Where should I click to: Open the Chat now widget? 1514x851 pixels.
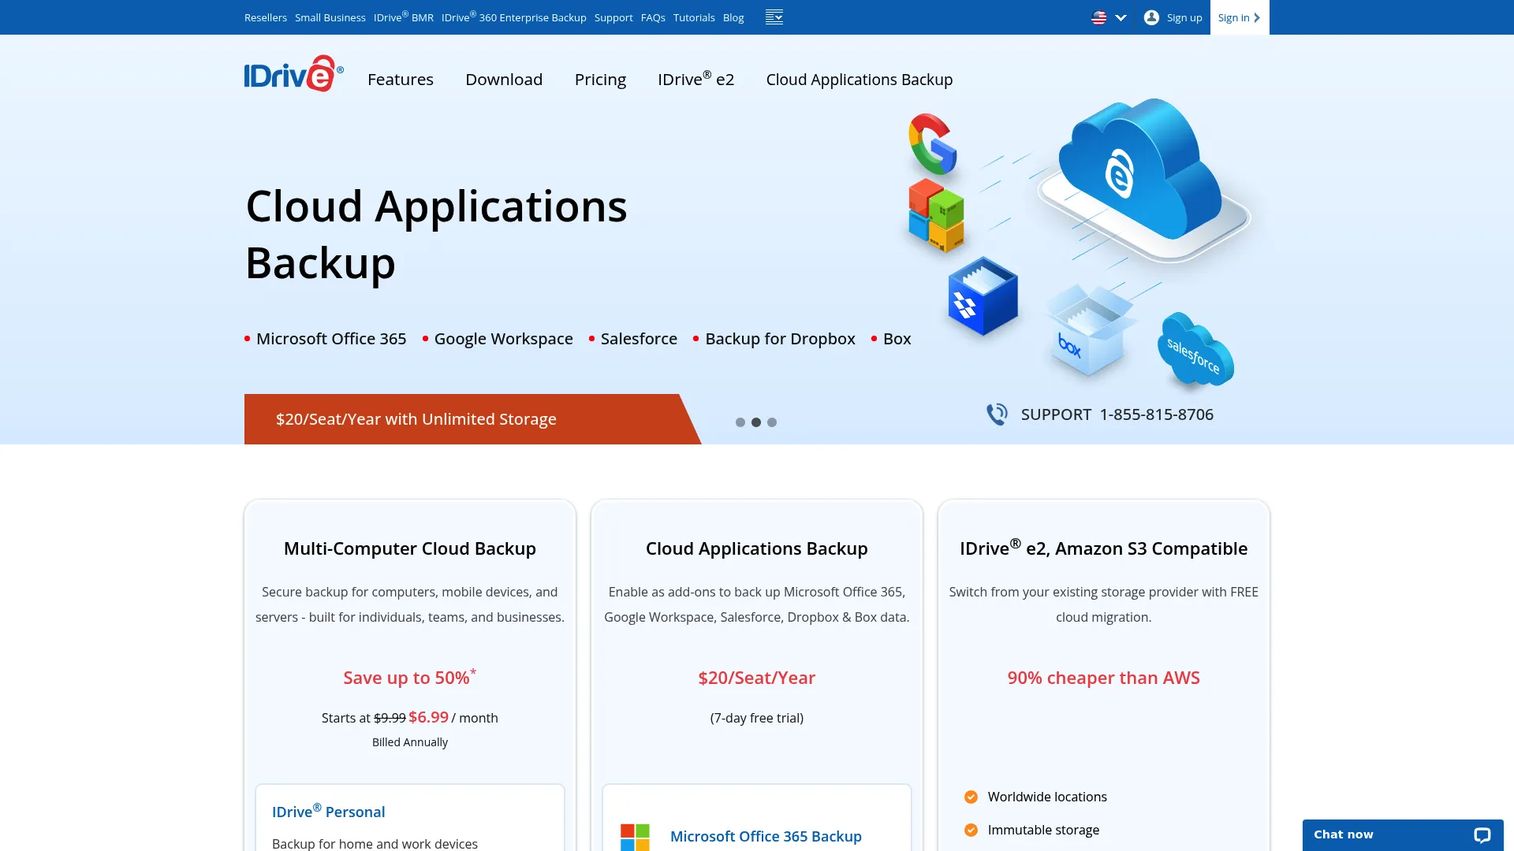pos(1402,835)
